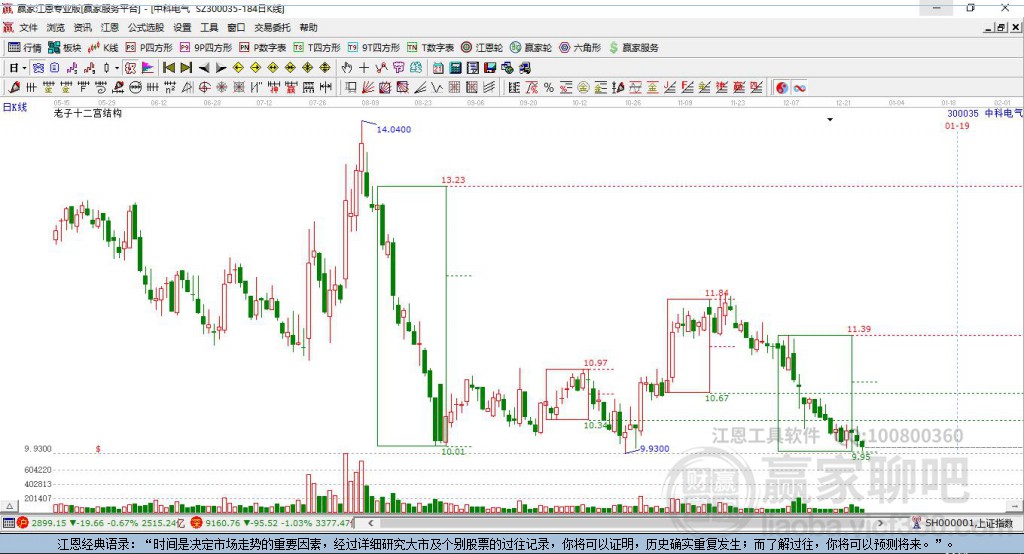The height and width of the screenshot is (554, 1024).
Task: Open the calendar icon showing 21
Action: (438, 67)
